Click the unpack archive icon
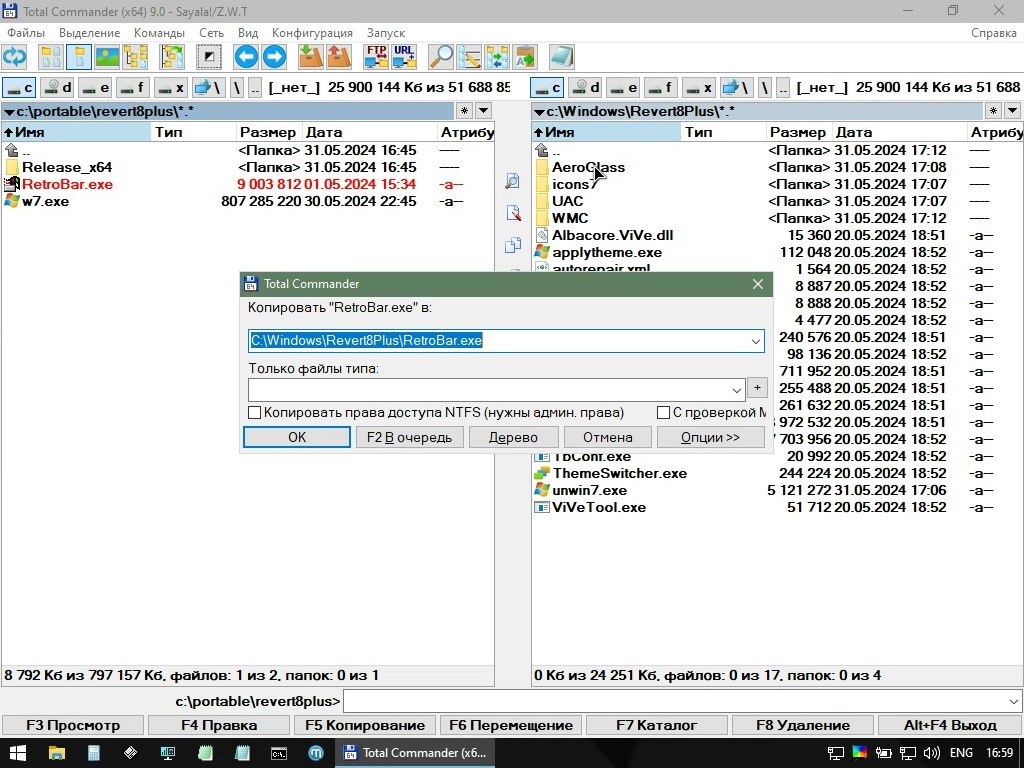Viewport: 1024px width, 768px height. click(339, 57)
